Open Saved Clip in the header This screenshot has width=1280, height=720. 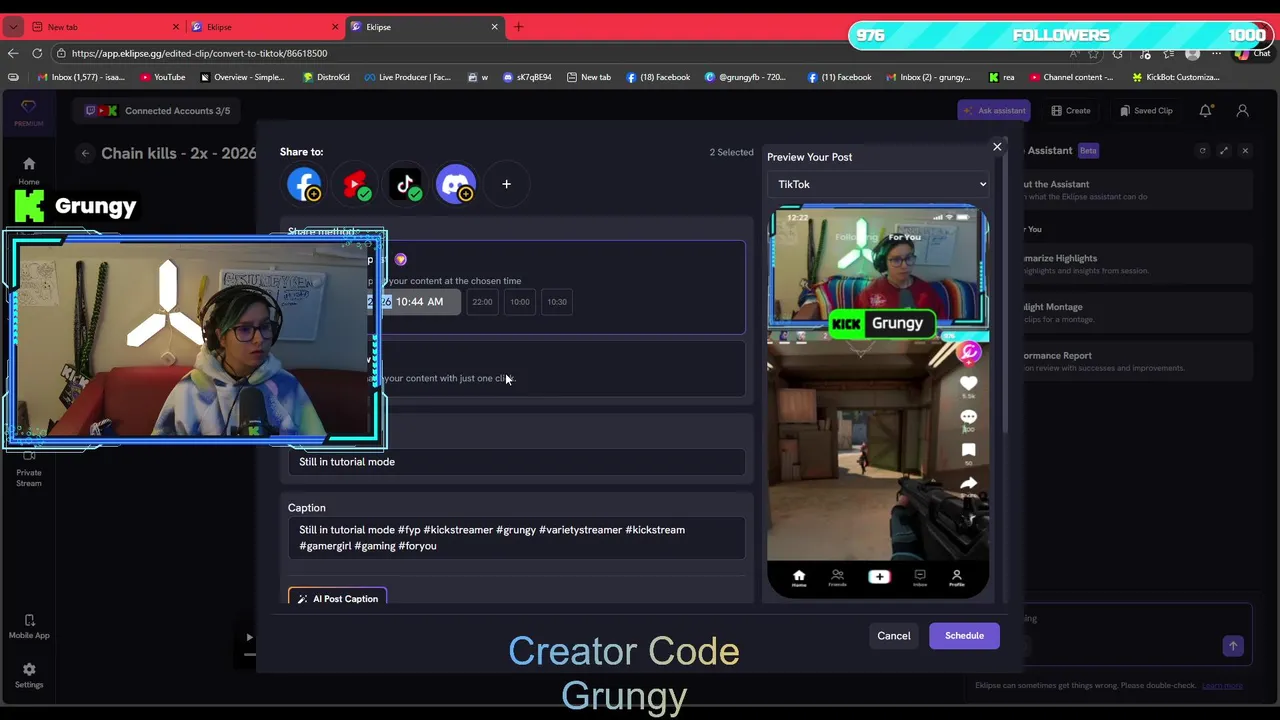pyautogui.click(x=1146, y=111)
